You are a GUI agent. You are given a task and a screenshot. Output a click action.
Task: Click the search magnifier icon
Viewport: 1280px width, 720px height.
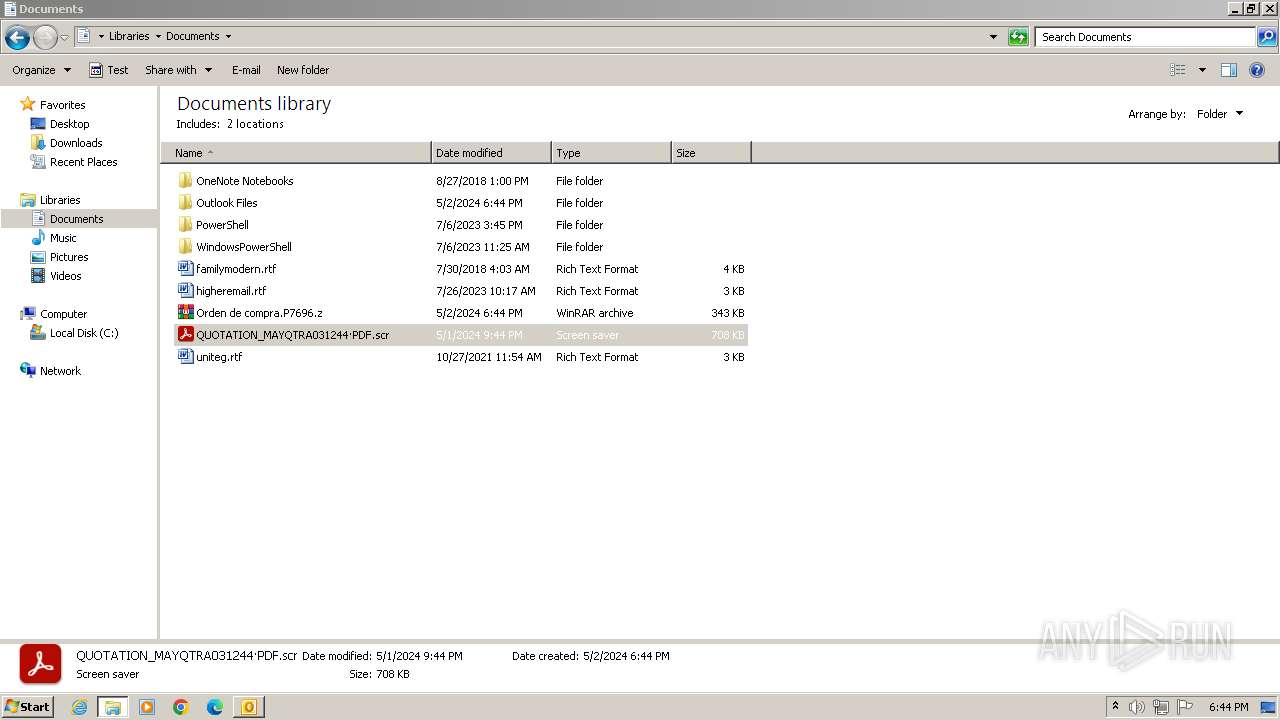[1267, 37]
